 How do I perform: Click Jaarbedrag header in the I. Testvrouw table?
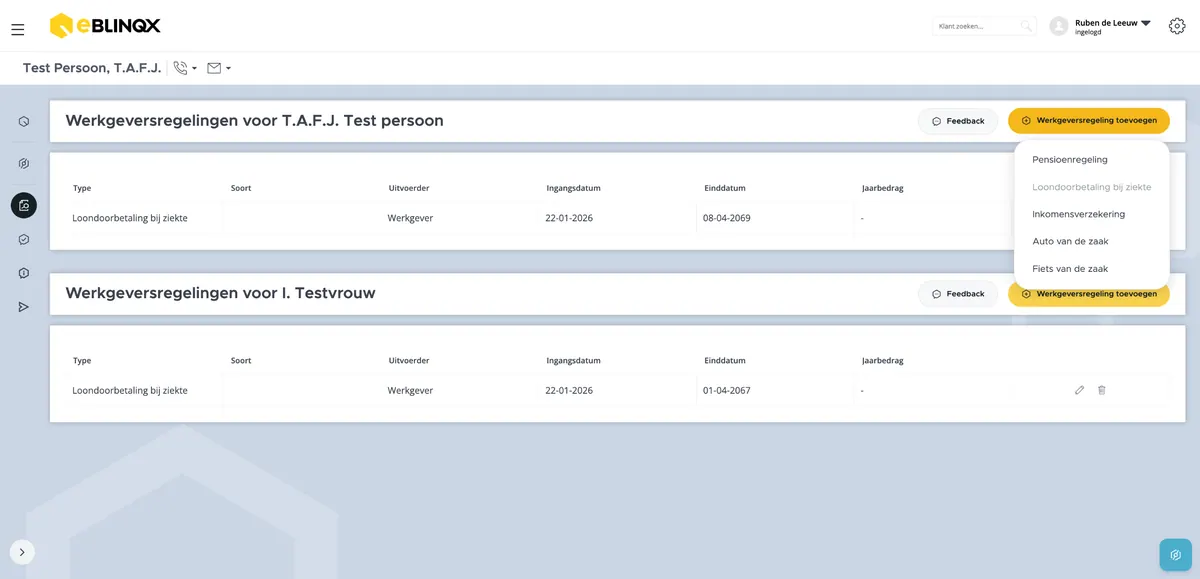(885, 361)
